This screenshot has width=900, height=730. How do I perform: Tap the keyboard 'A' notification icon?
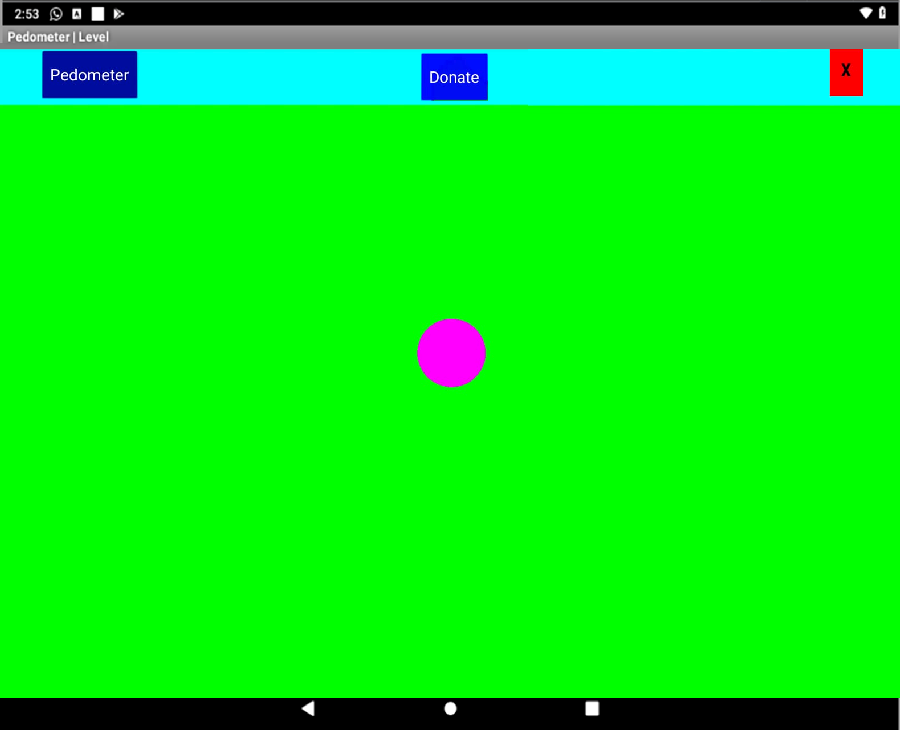coord(76,14)
